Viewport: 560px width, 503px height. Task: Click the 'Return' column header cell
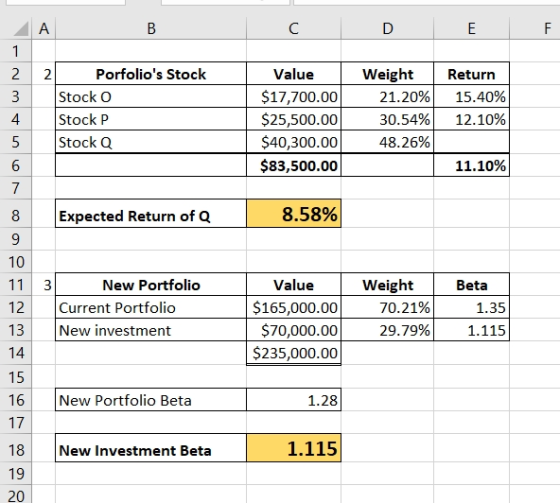[471, 74]
